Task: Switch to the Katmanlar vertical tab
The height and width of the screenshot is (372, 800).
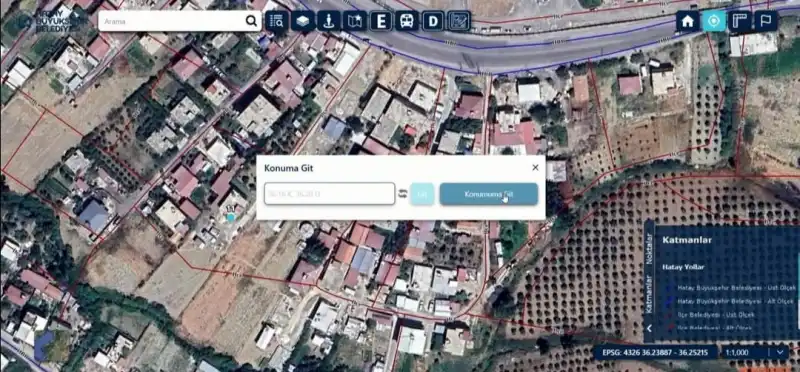Action: (x=649, y=294)
